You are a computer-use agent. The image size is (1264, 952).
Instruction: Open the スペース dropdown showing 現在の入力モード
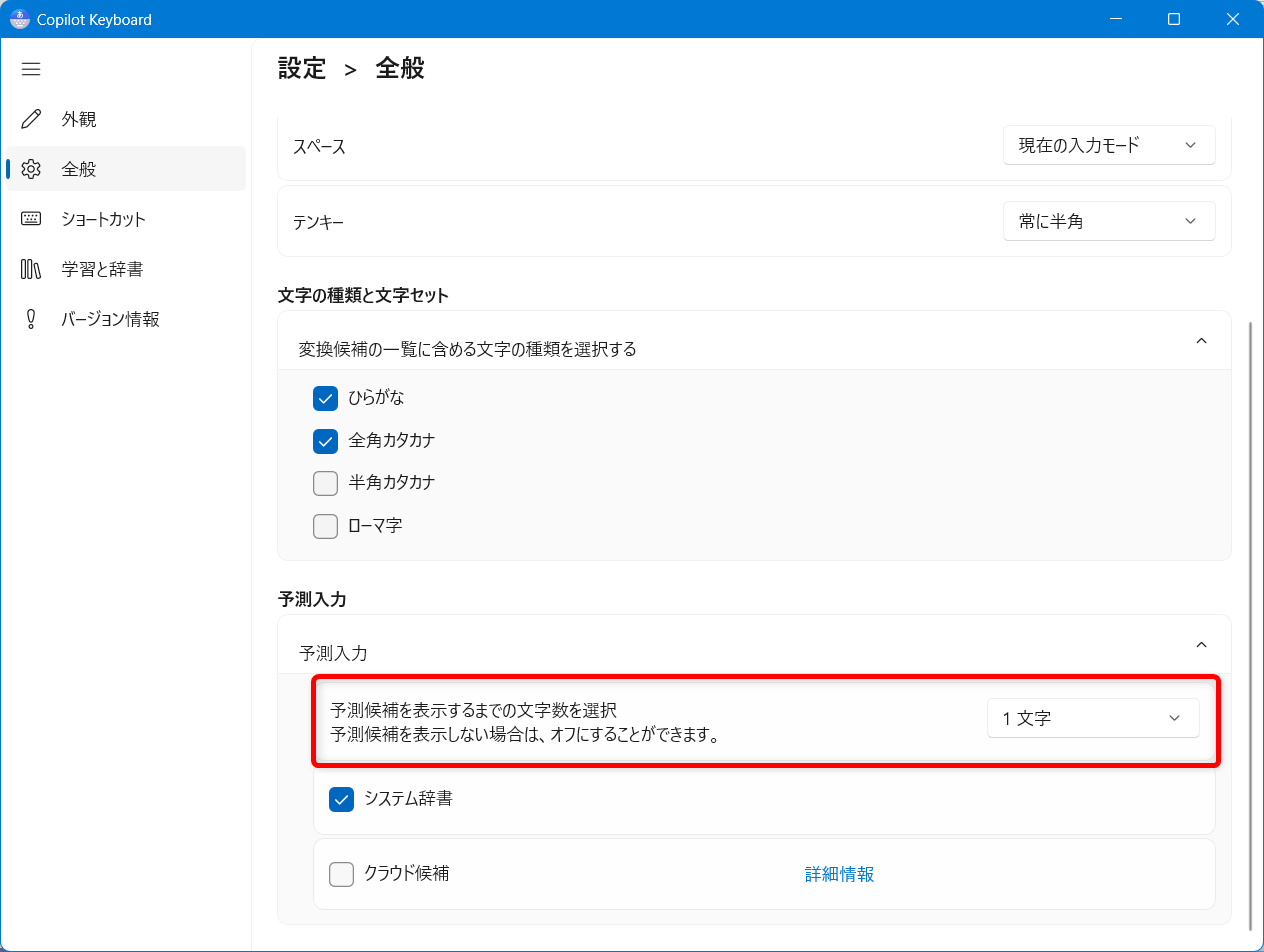(1109, 145)
